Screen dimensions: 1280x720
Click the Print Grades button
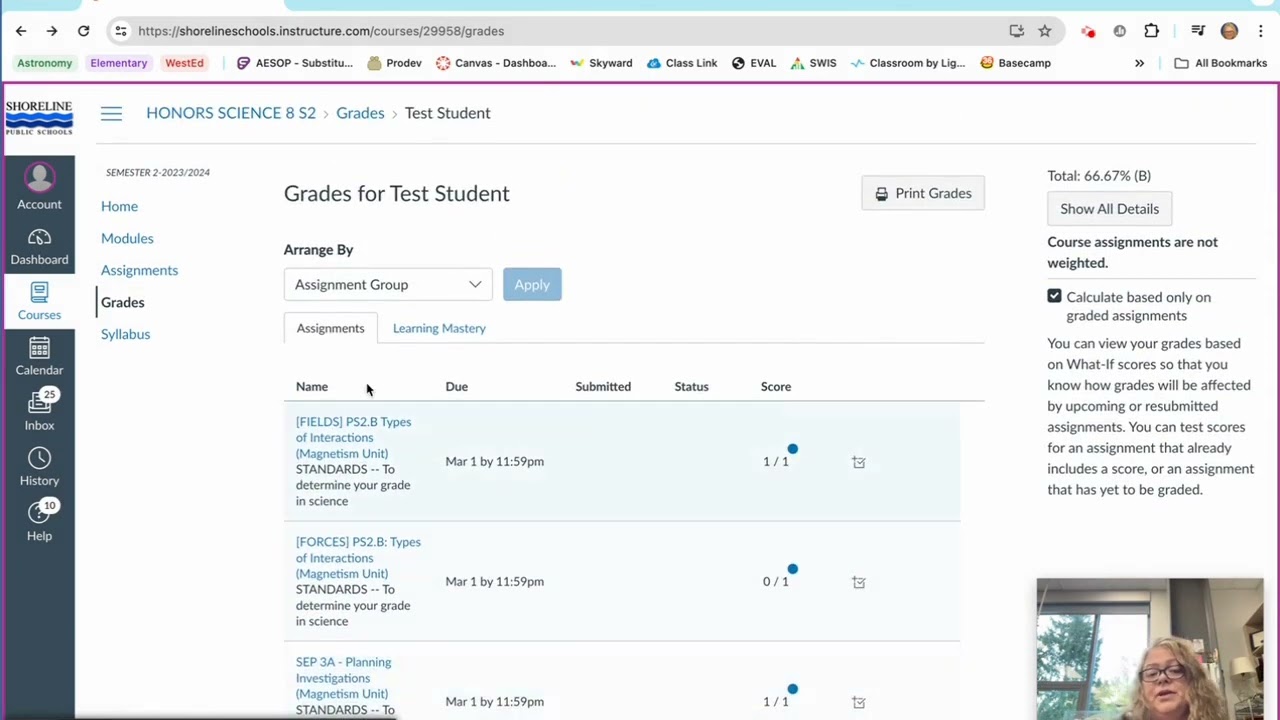tap(923, 193)
